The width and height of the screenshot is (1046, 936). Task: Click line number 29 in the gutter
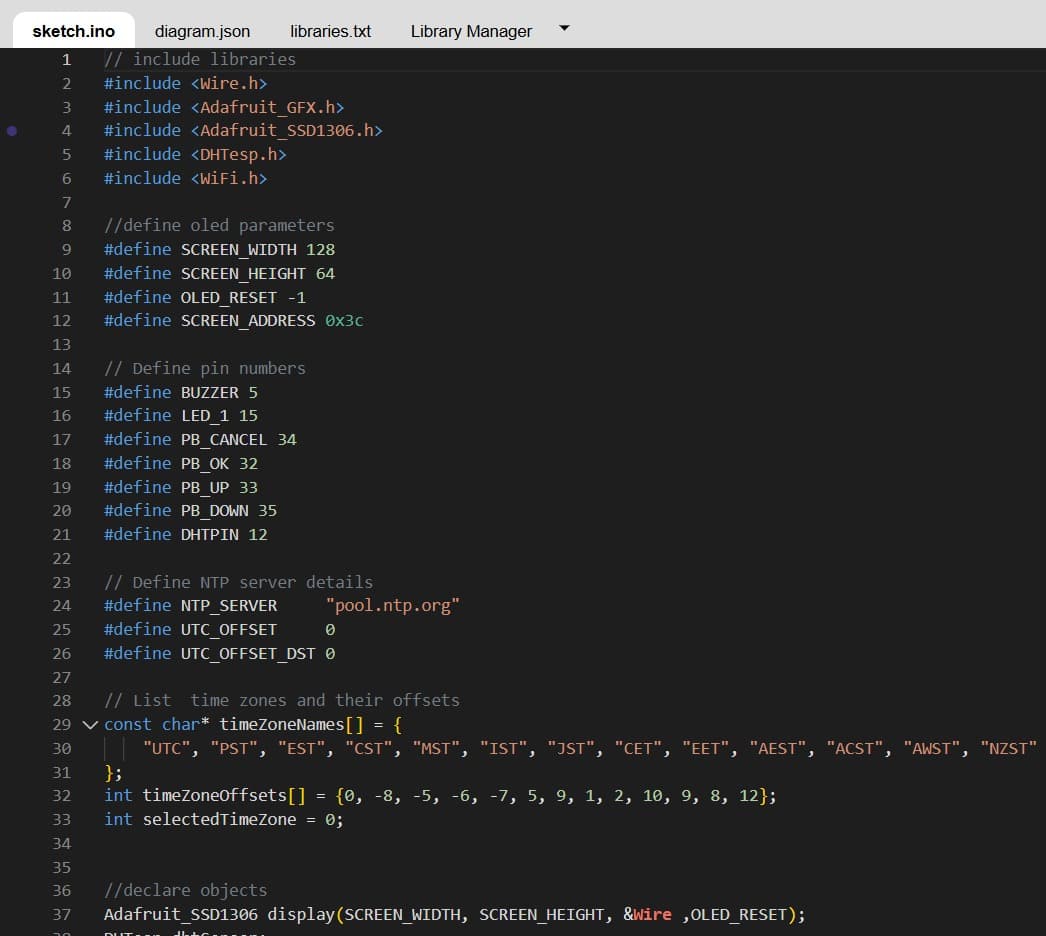(x=61, y=725)
